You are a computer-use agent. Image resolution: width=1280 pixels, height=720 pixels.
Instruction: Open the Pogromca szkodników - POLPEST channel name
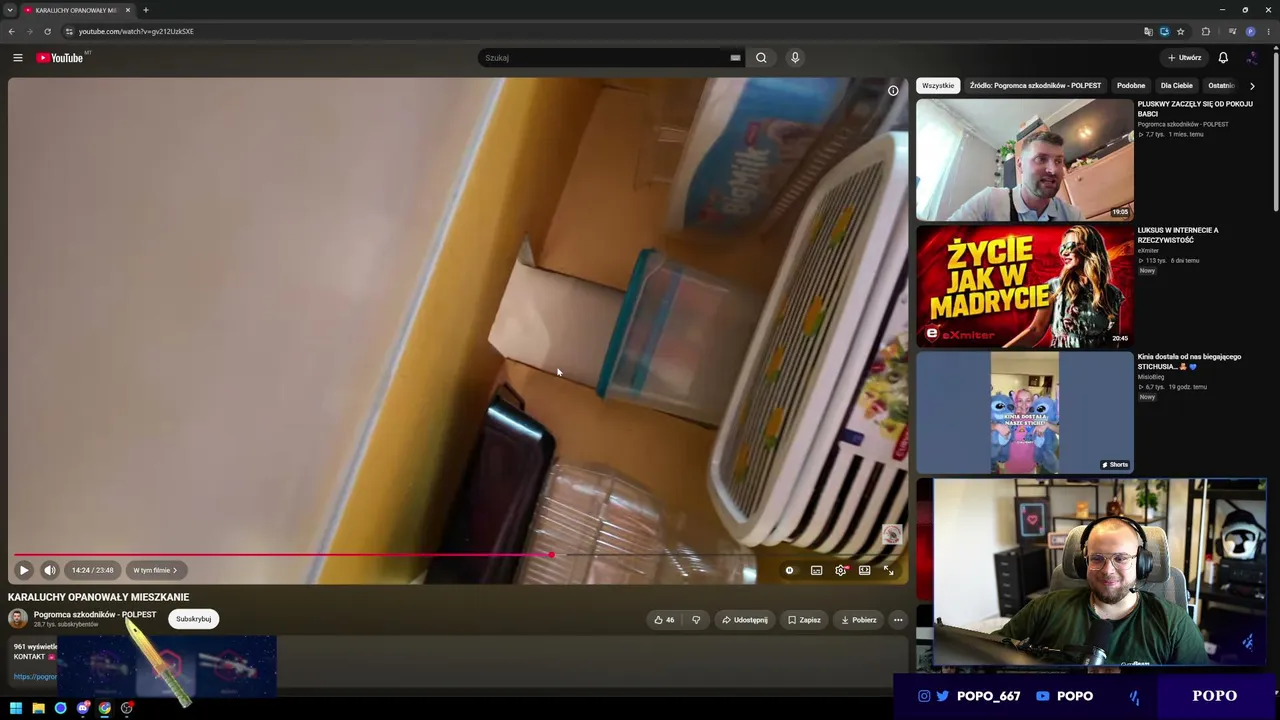tap(95, 615)
